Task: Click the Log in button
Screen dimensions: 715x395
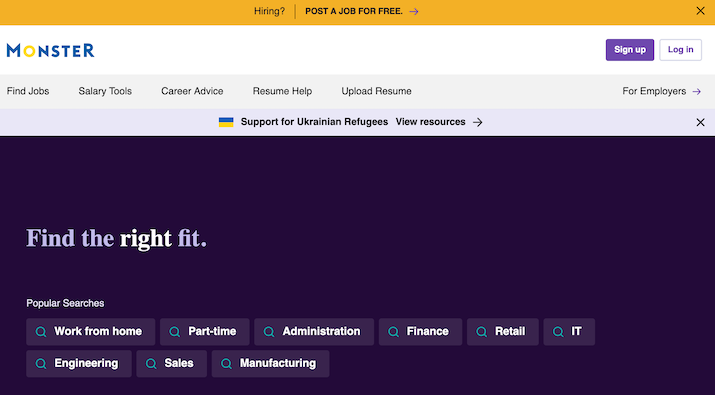Action: click(x=680, y=50)
